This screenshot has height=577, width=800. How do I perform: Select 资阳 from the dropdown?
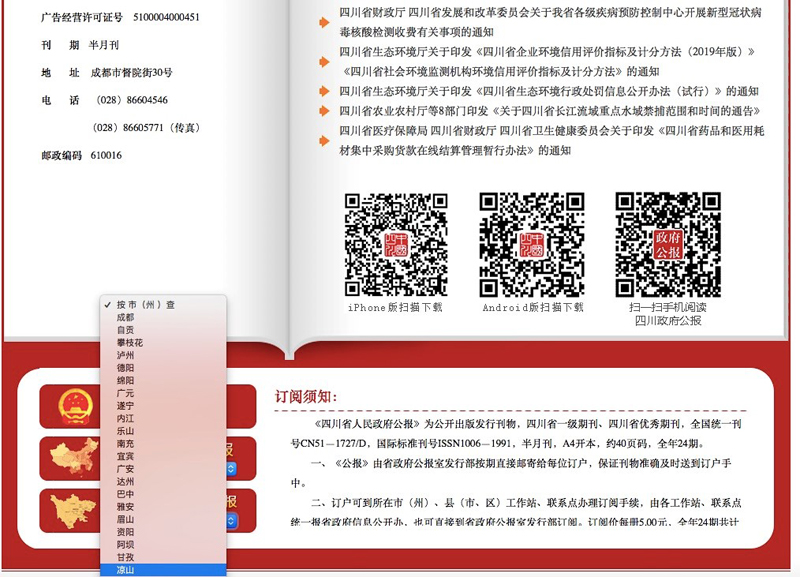pyautogui.click(x=163, y=532)
